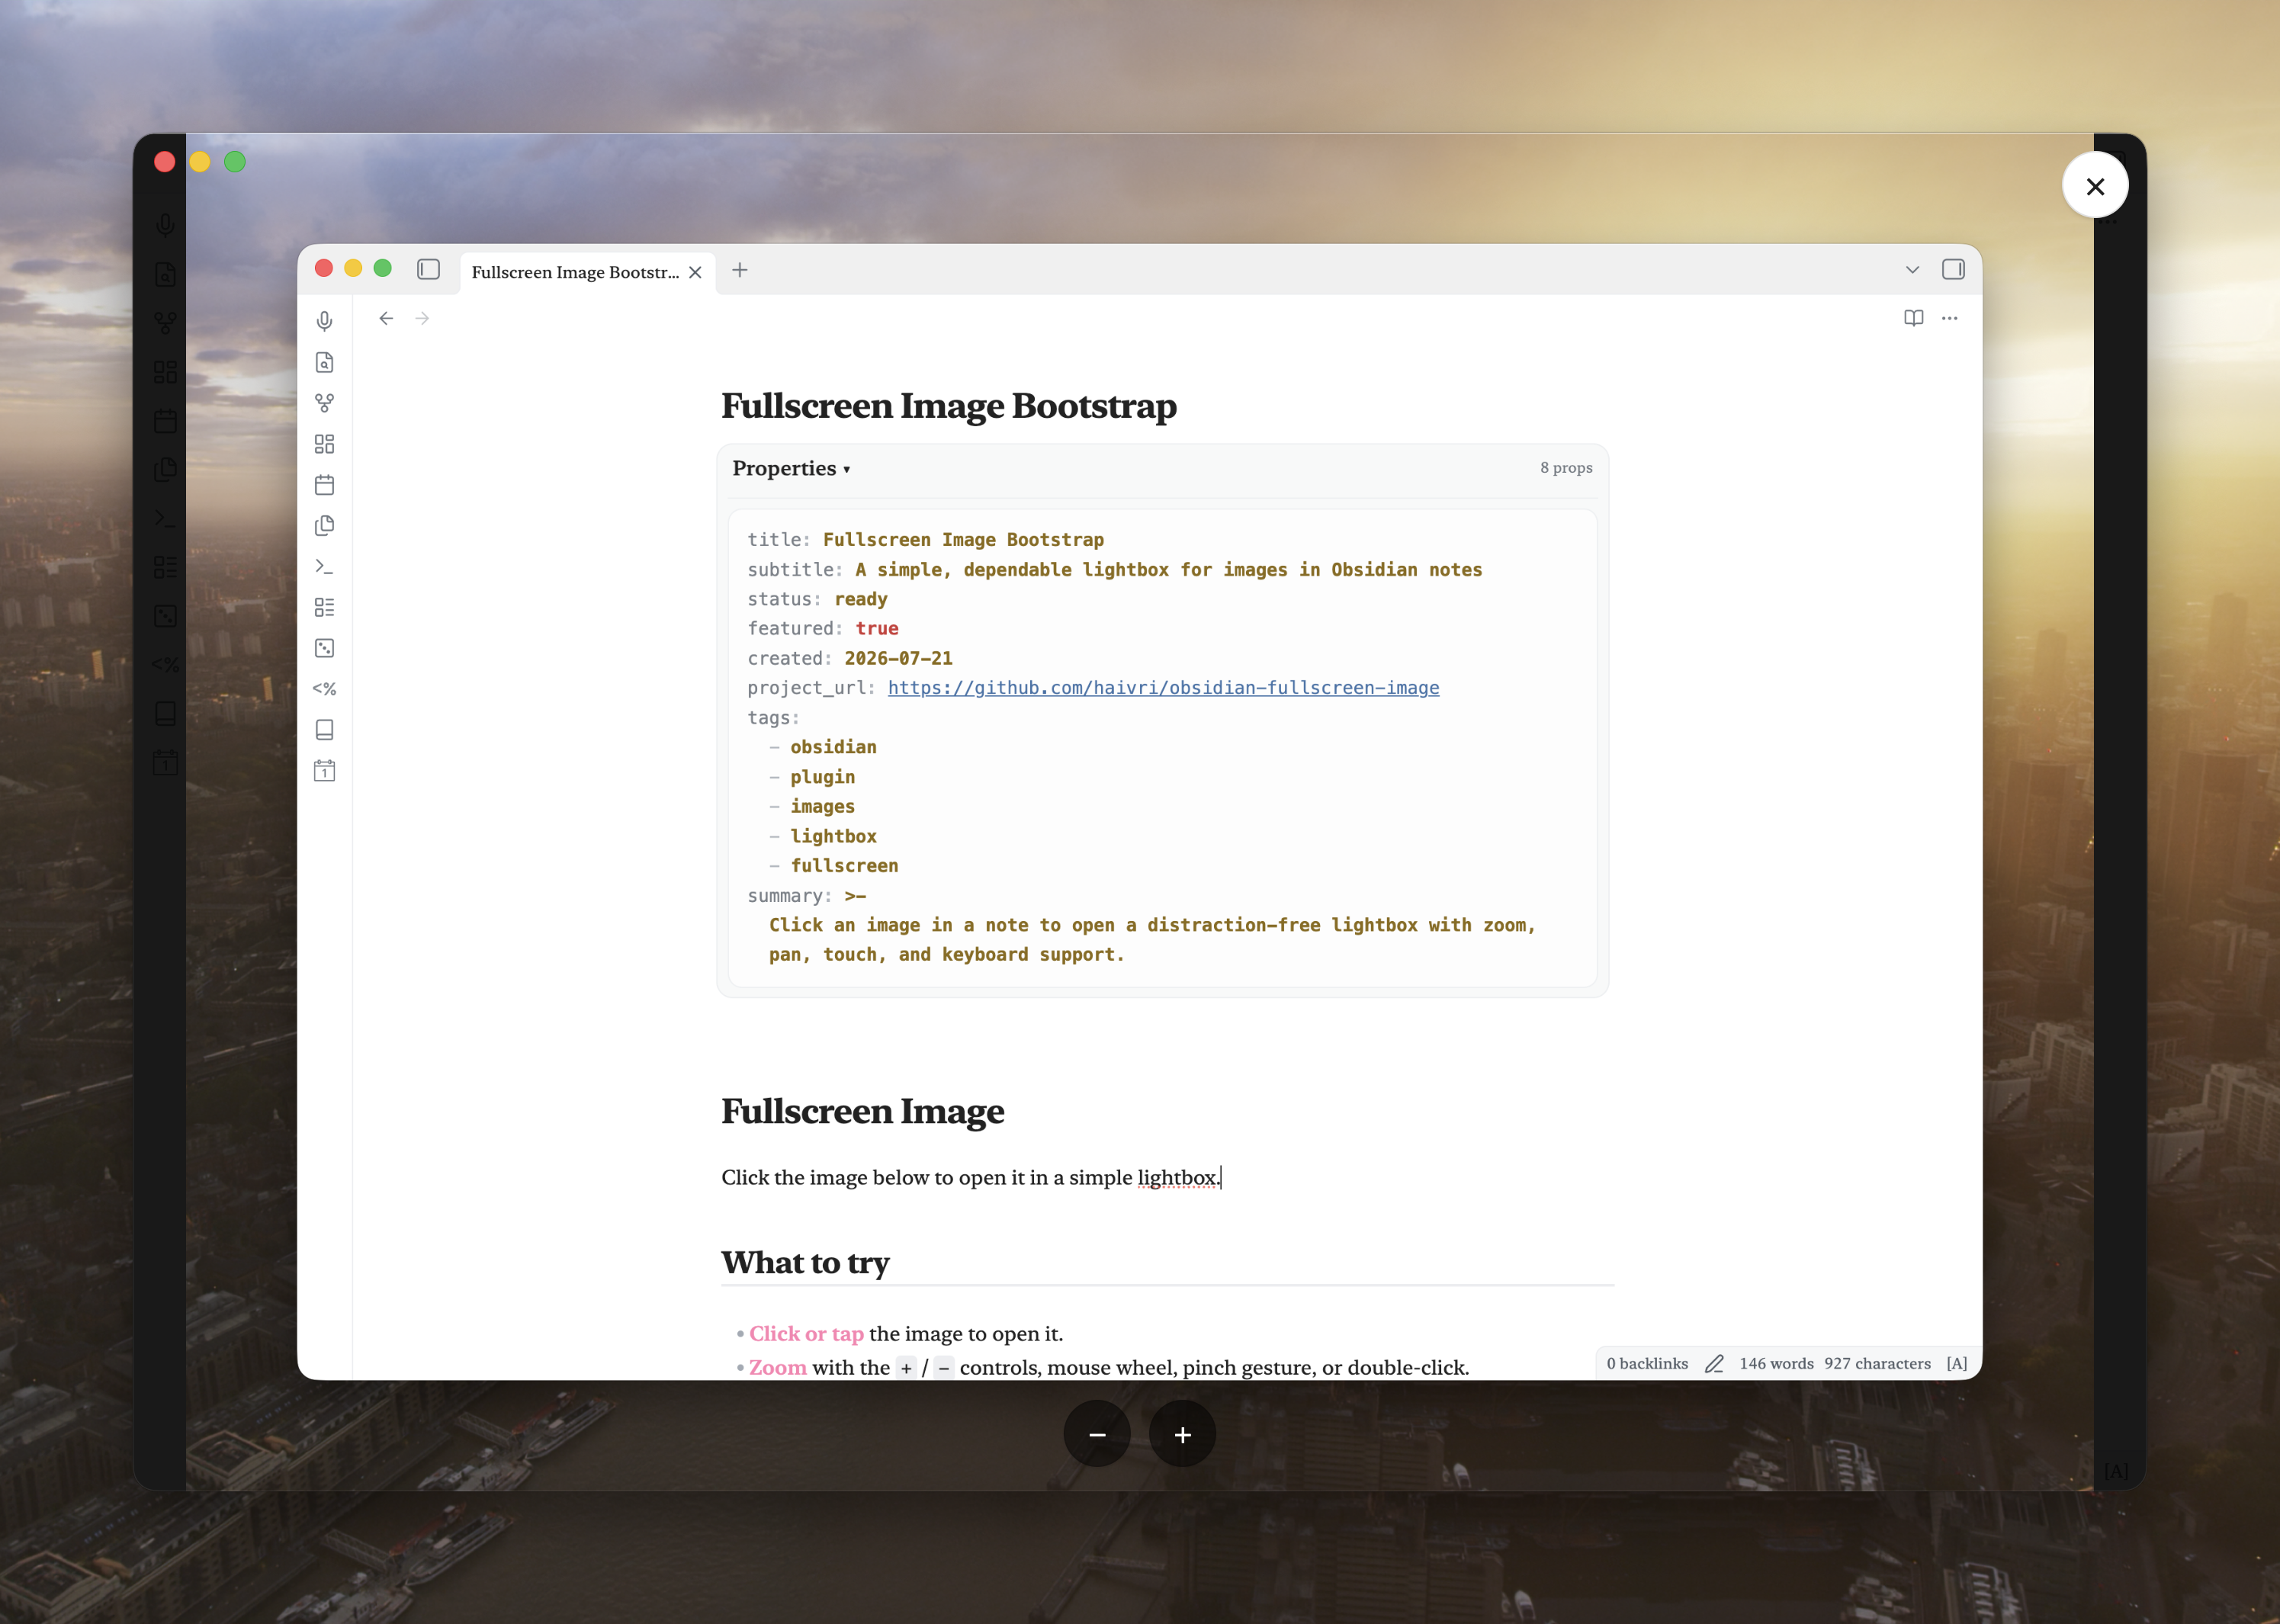
Task: Navigate forward with the right arrow
Action: click(x=422, y=318)
